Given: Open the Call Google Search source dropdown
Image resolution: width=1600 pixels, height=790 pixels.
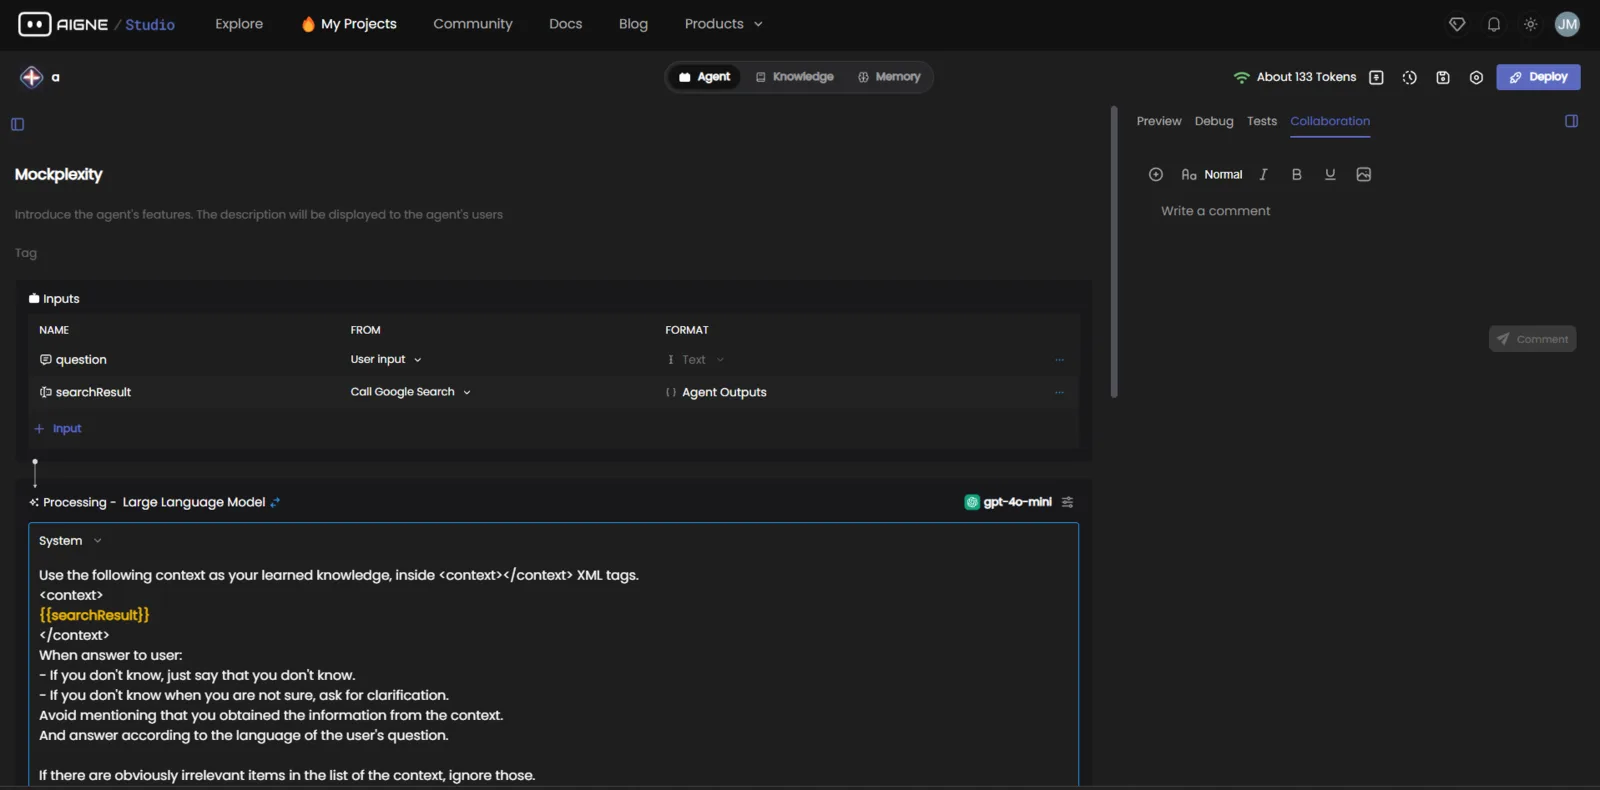Looking at the screenshot, I should tap(410, 392).
